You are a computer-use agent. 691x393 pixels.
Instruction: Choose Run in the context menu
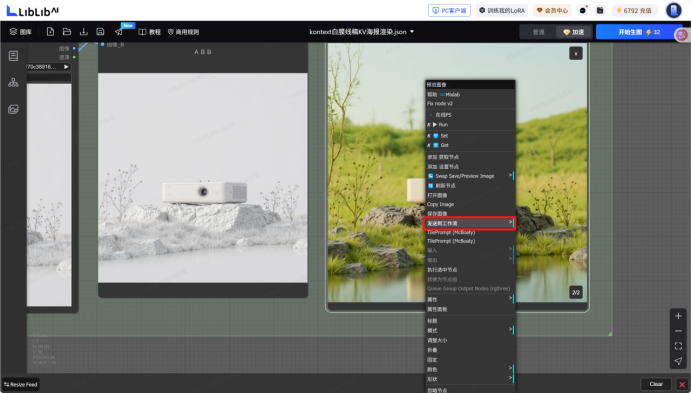click(470, 125)
